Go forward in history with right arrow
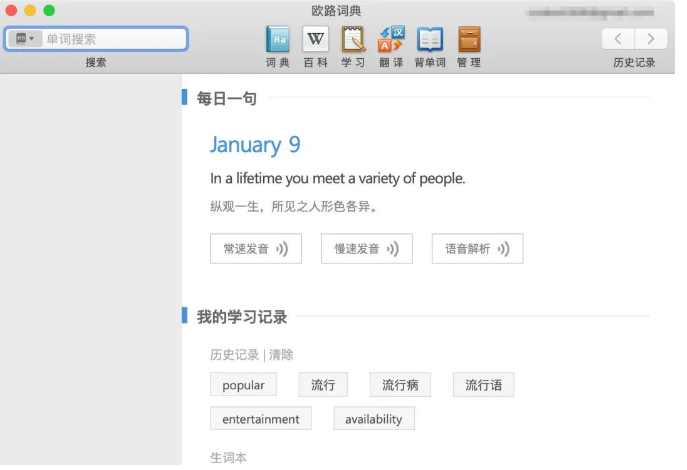 click(x=651, y=39)
